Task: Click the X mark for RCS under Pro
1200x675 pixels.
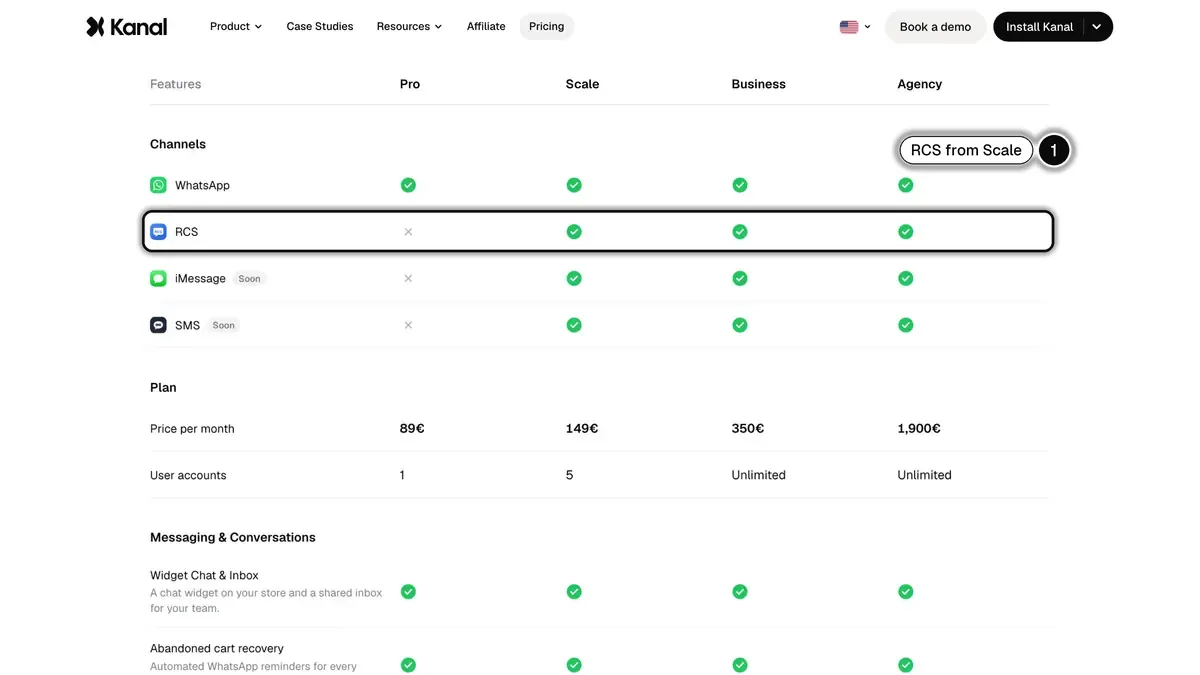Action: click(x=408, y=231)
